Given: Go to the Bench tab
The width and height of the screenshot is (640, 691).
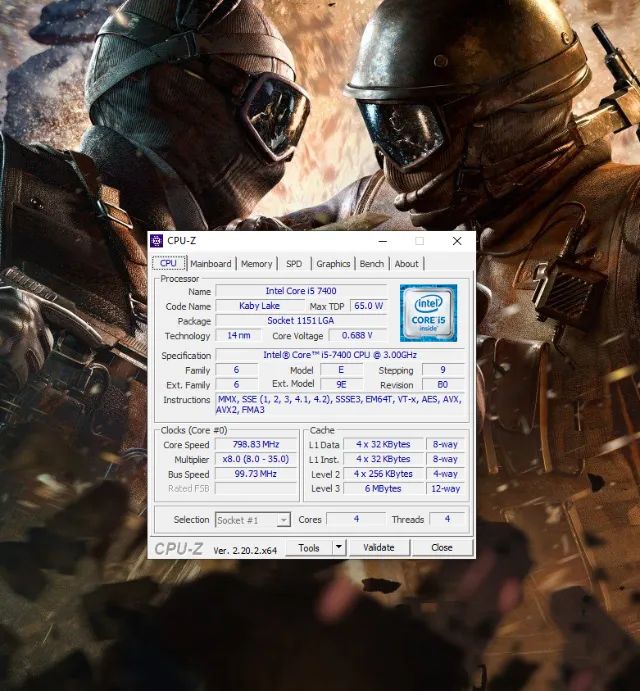Looking at the screenshot, I should [372, 264].
